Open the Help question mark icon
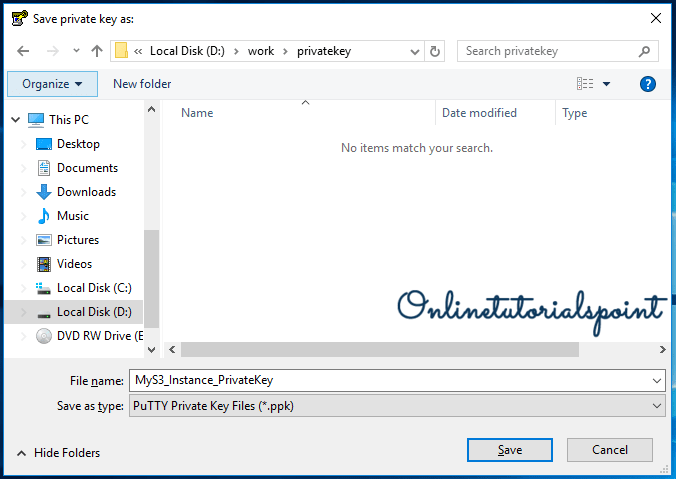The height and width of the screenshot is (479, 676). click(647, 84)
